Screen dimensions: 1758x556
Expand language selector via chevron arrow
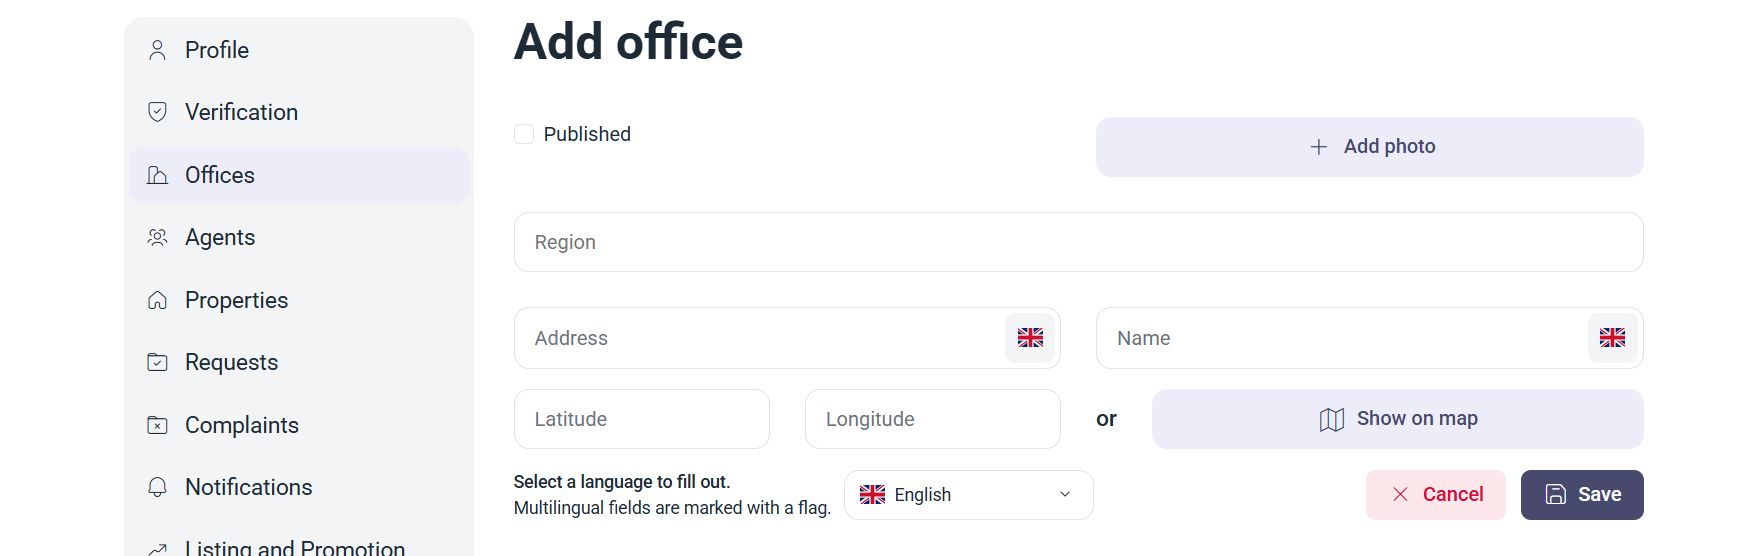point(1065,495)
